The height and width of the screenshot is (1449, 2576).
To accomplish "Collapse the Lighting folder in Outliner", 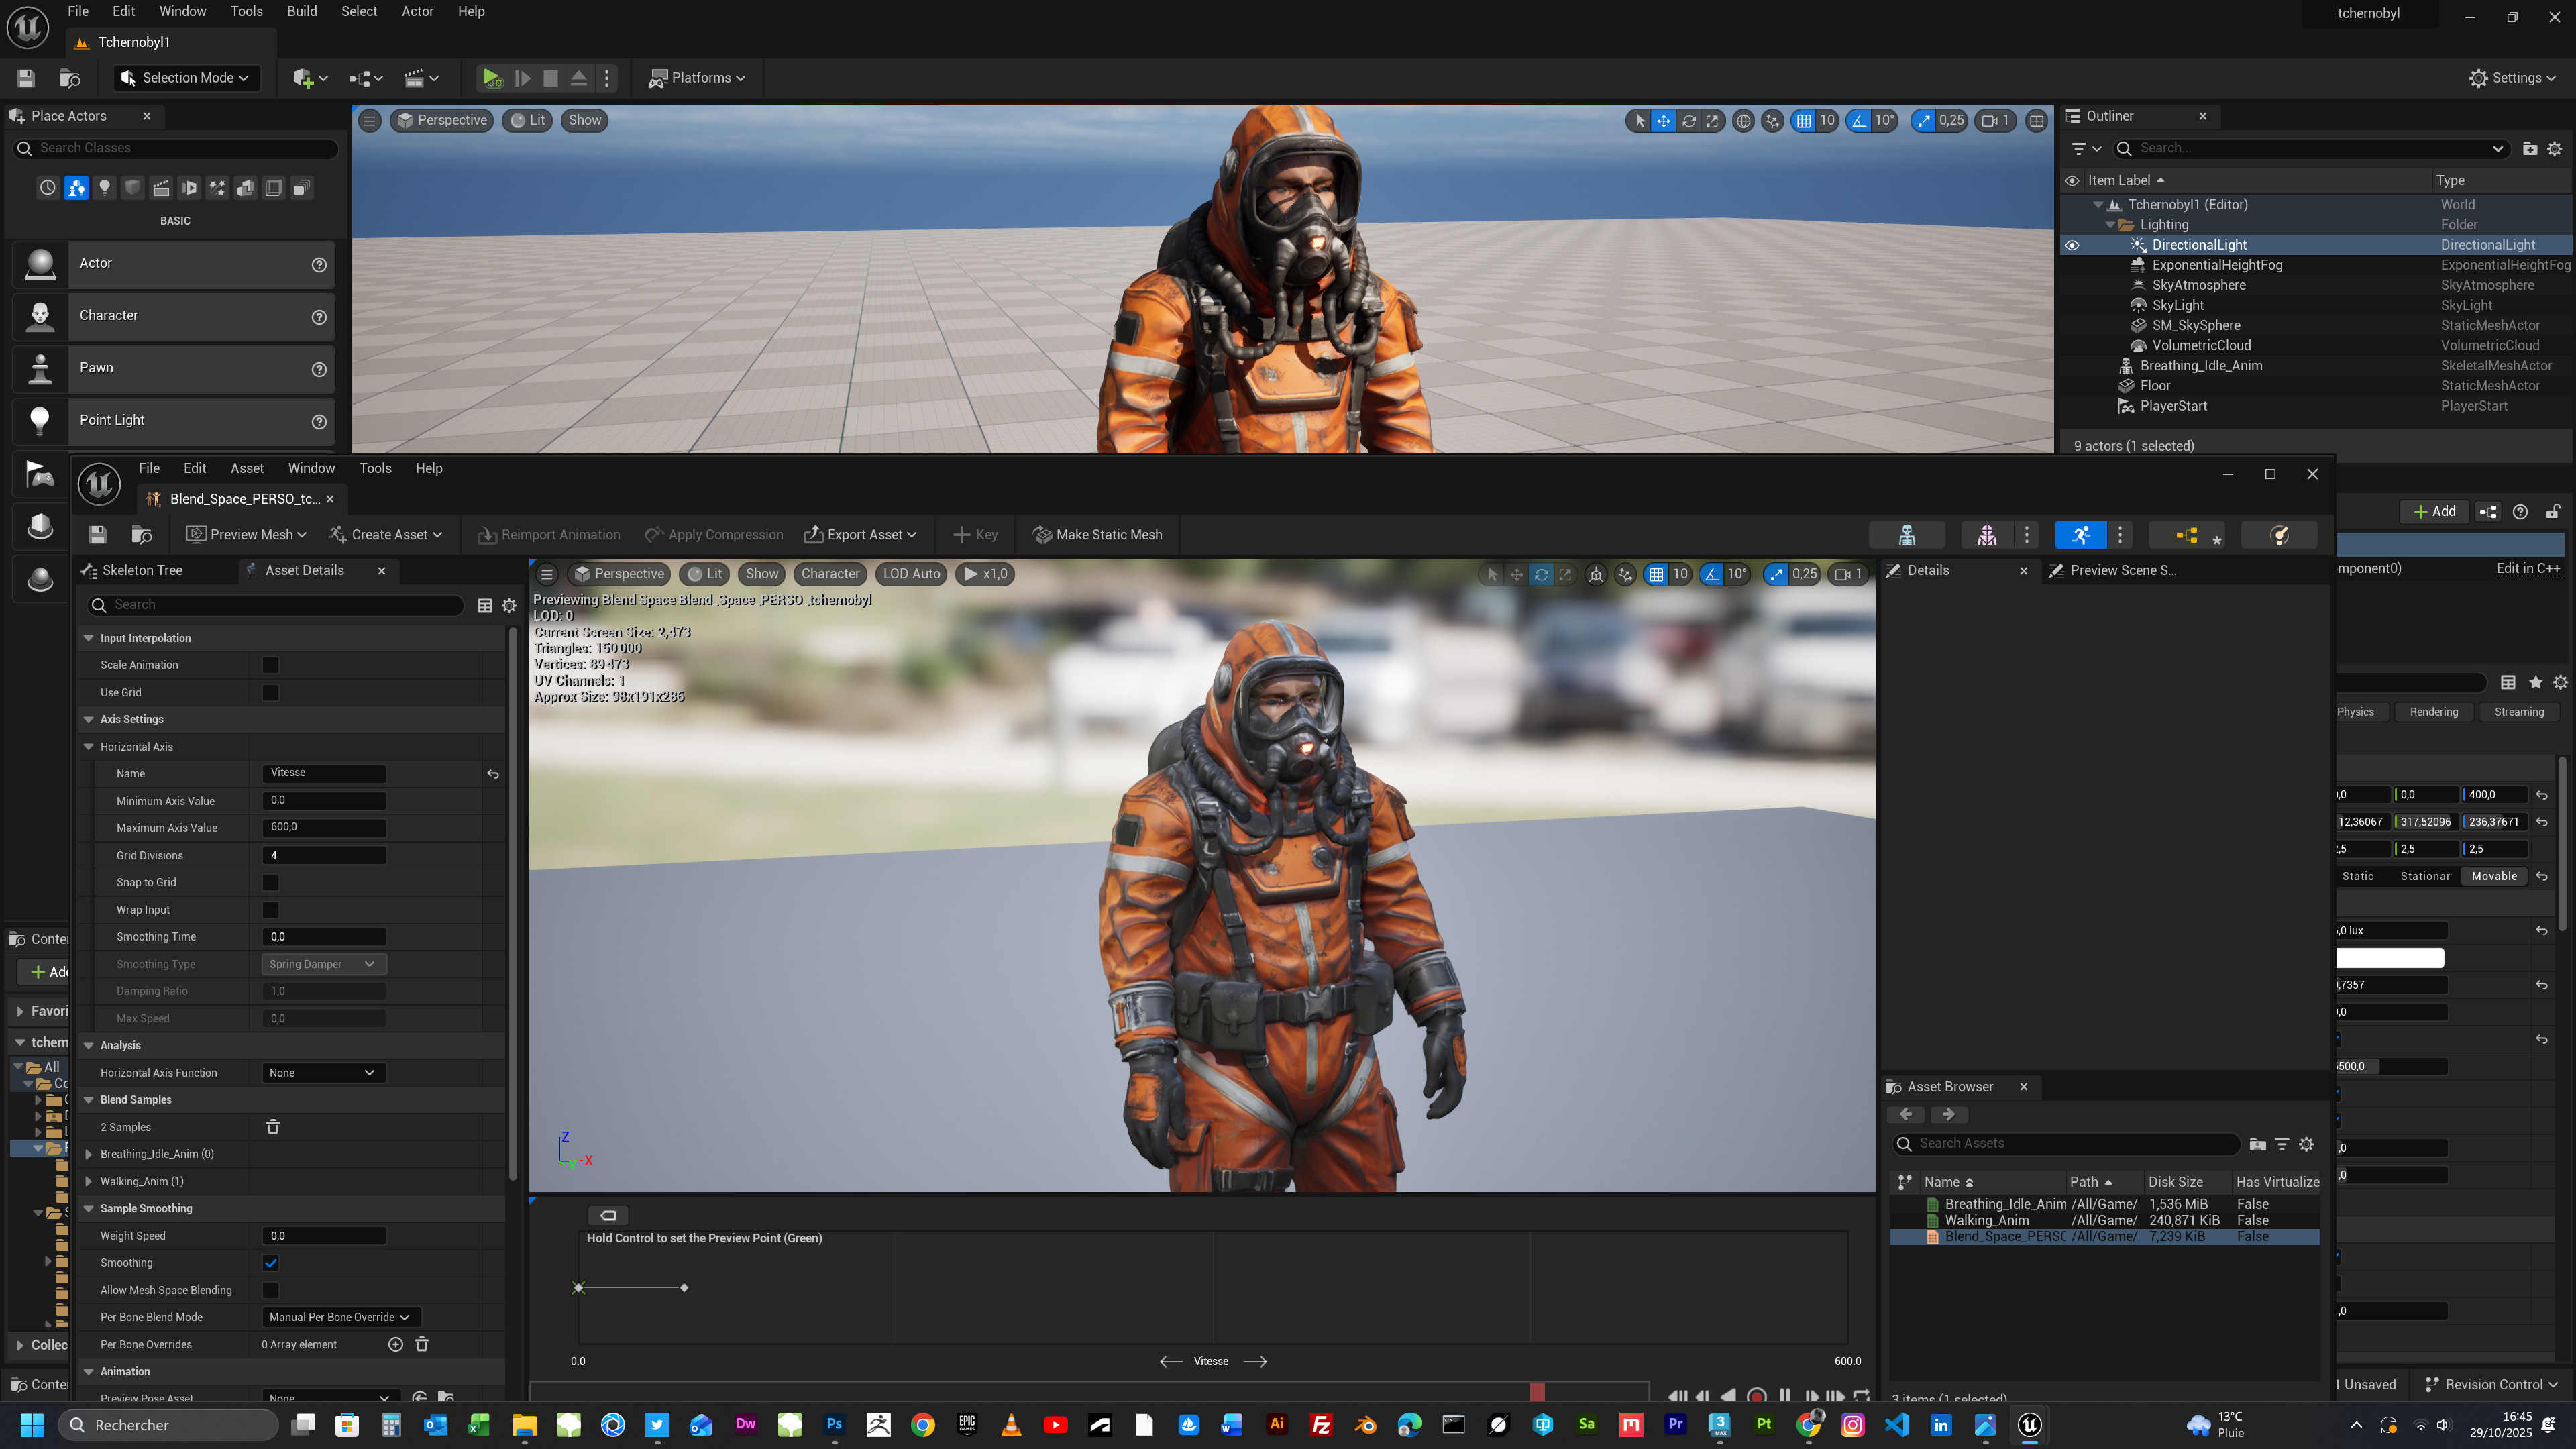I will tap(2110, 225).
